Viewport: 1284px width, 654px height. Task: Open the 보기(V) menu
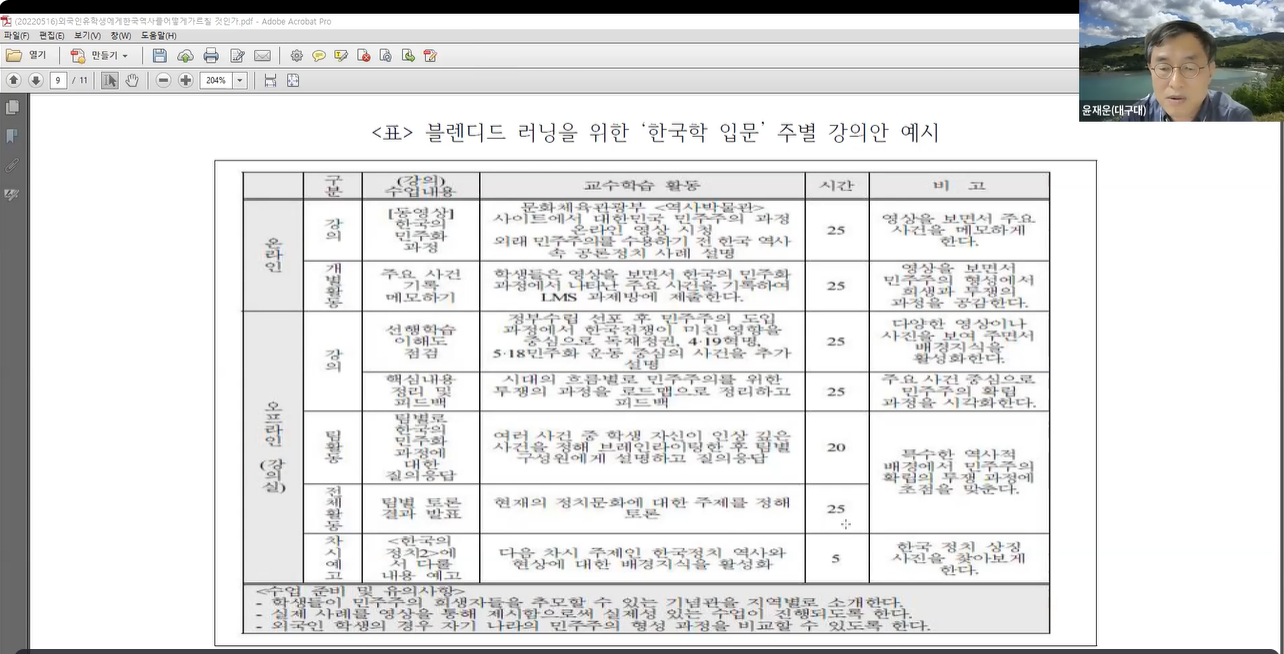pos(88,35)
